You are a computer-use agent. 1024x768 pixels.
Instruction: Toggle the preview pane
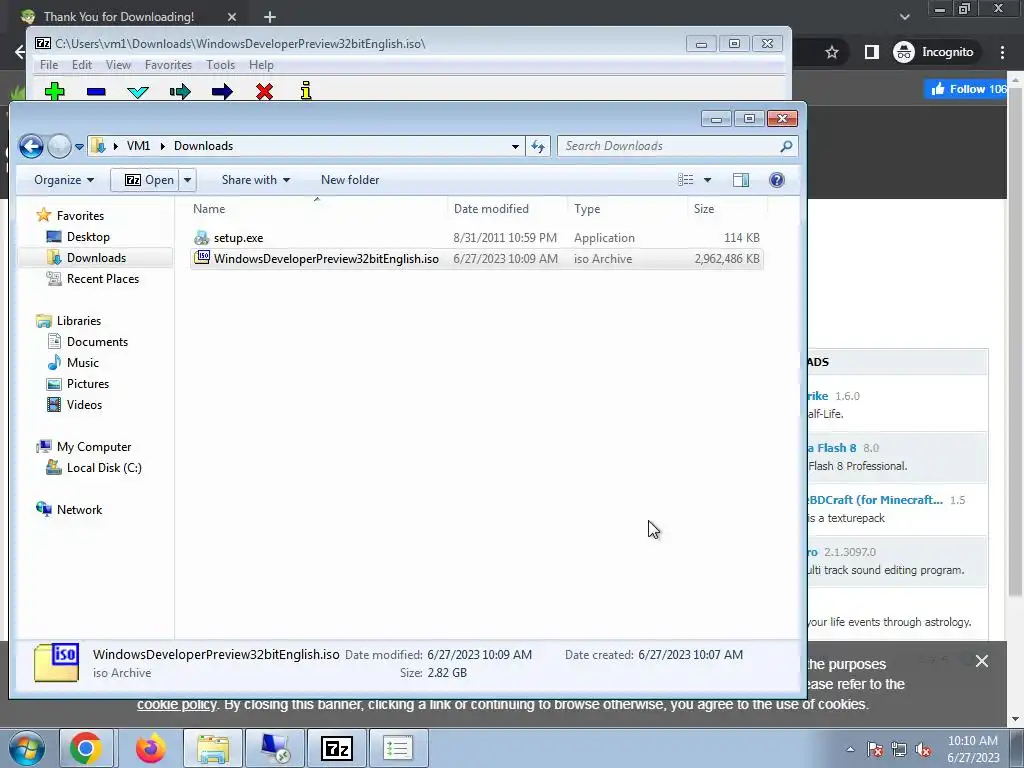(741, 180)
